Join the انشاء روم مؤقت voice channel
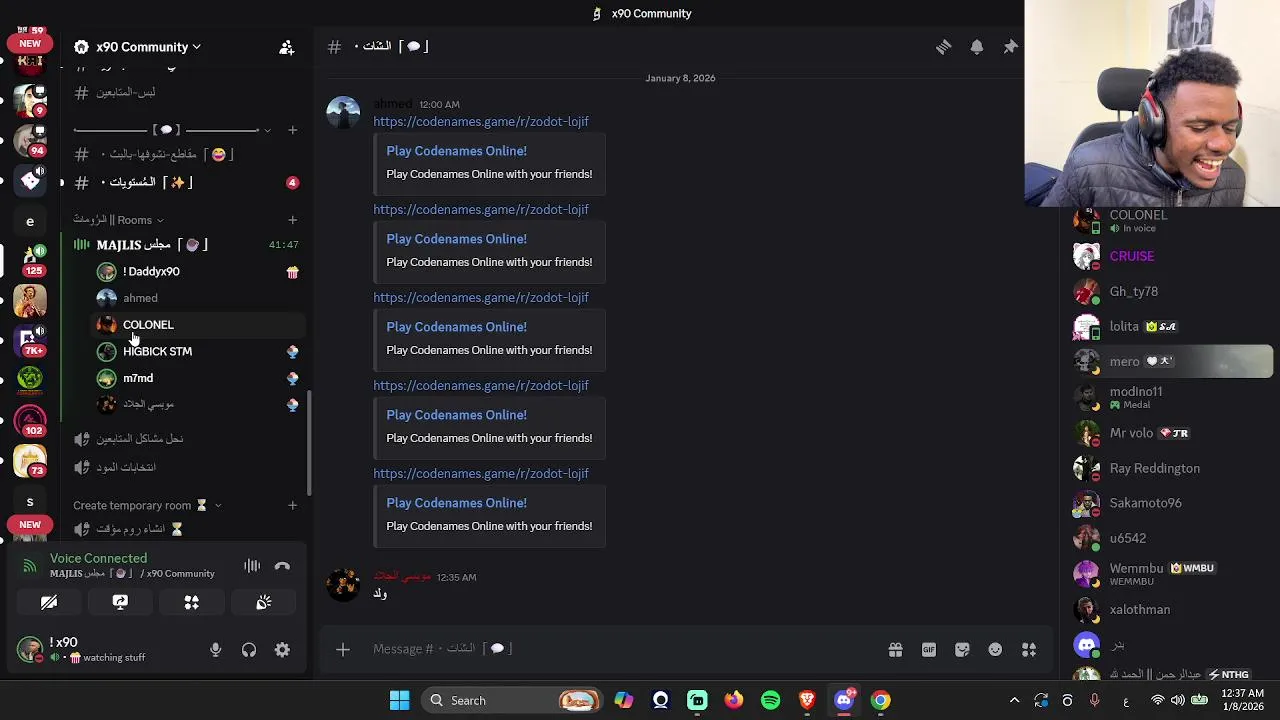Screen dimensions: 1280x720 [186, 529]
